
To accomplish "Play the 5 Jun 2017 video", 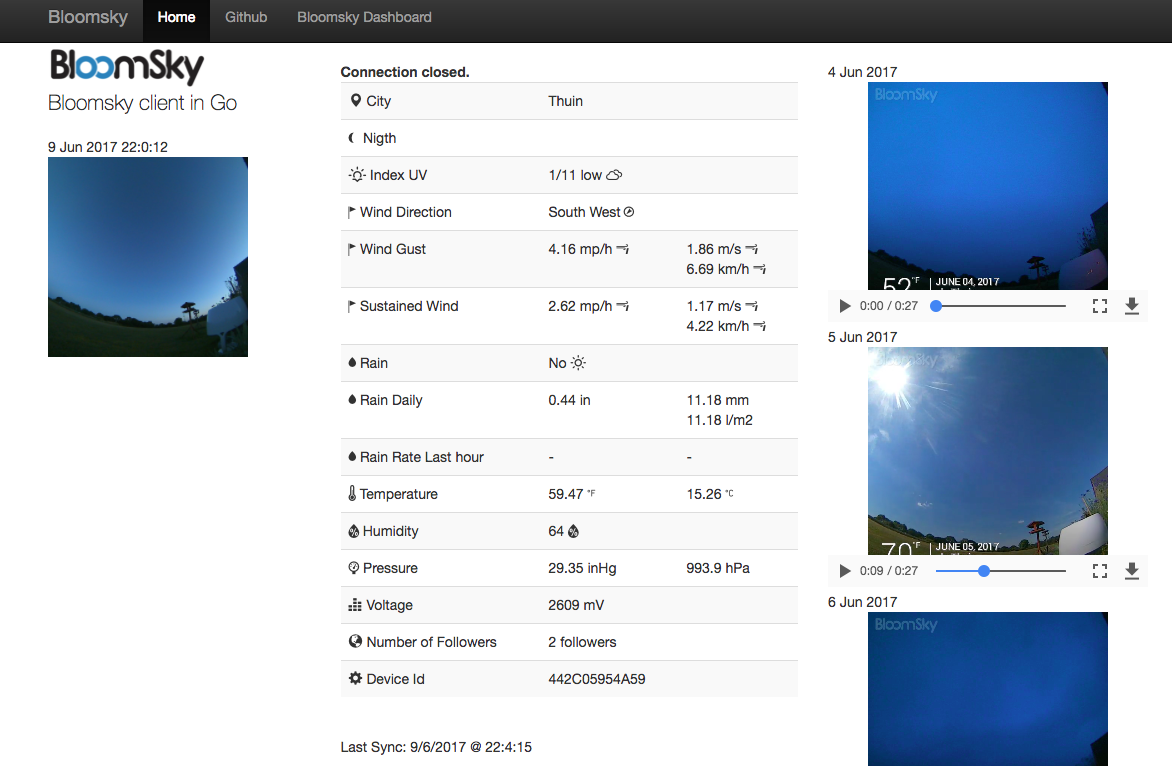I will [845, 571].
